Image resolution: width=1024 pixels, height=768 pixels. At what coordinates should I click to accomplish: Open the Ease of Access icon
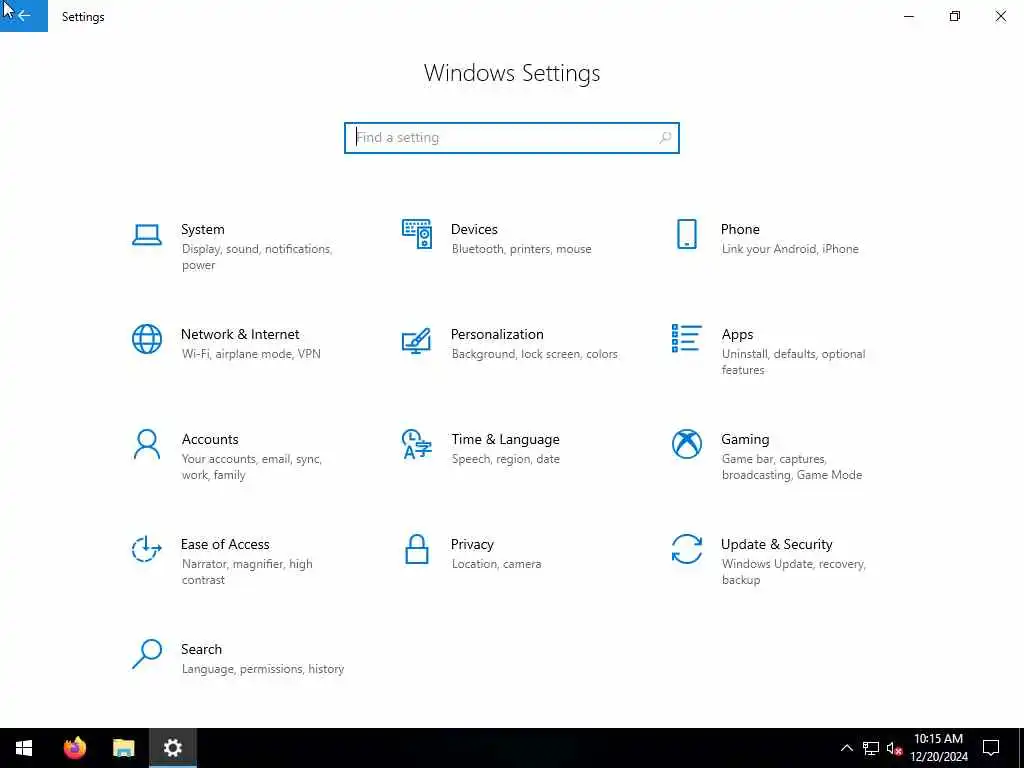click(147, 549)
